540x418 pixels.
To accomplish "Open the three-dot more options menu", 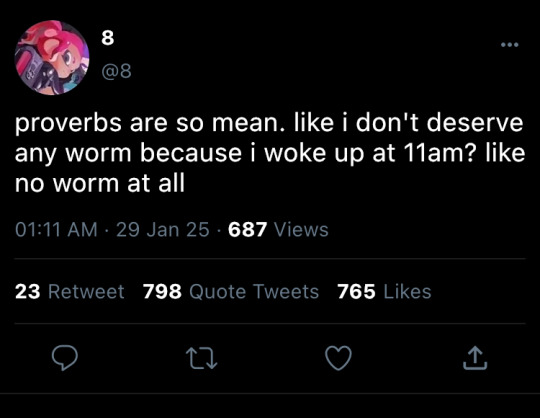I will 510,45.
